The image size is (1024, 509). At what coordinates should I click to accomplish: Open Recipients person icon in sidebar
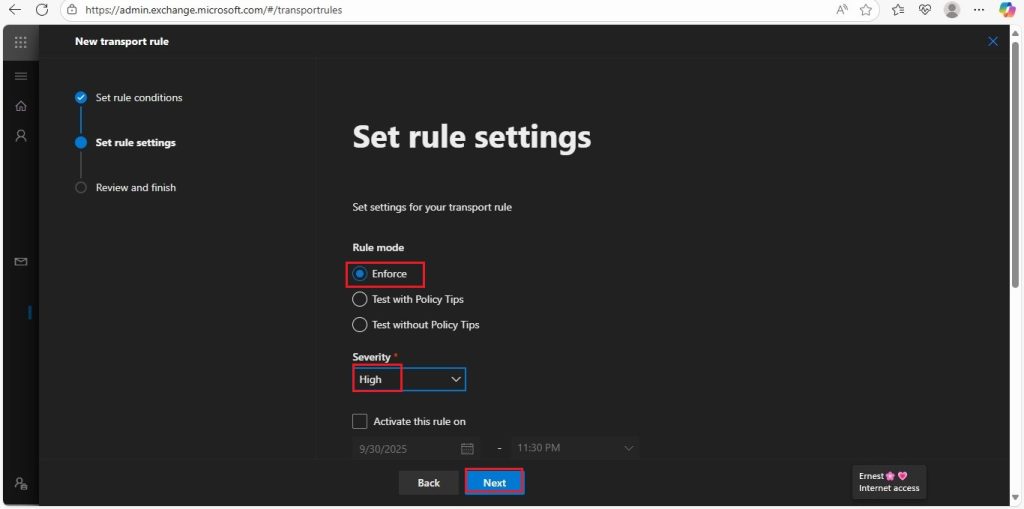click(21, 136)
